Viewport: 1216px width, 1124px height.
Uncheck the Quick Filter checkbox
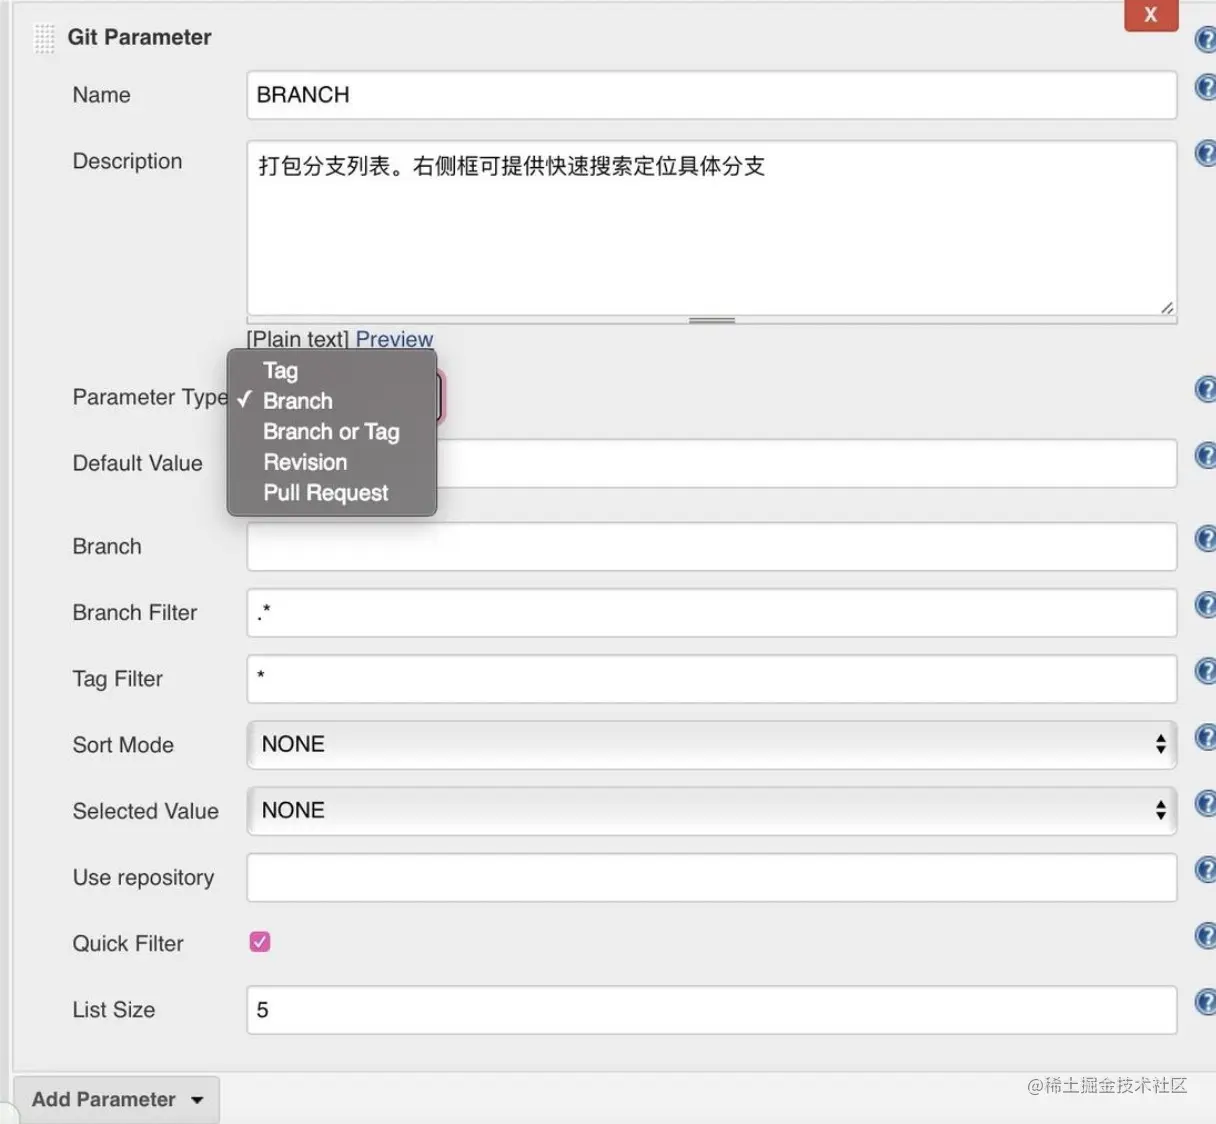pos(260,942)
